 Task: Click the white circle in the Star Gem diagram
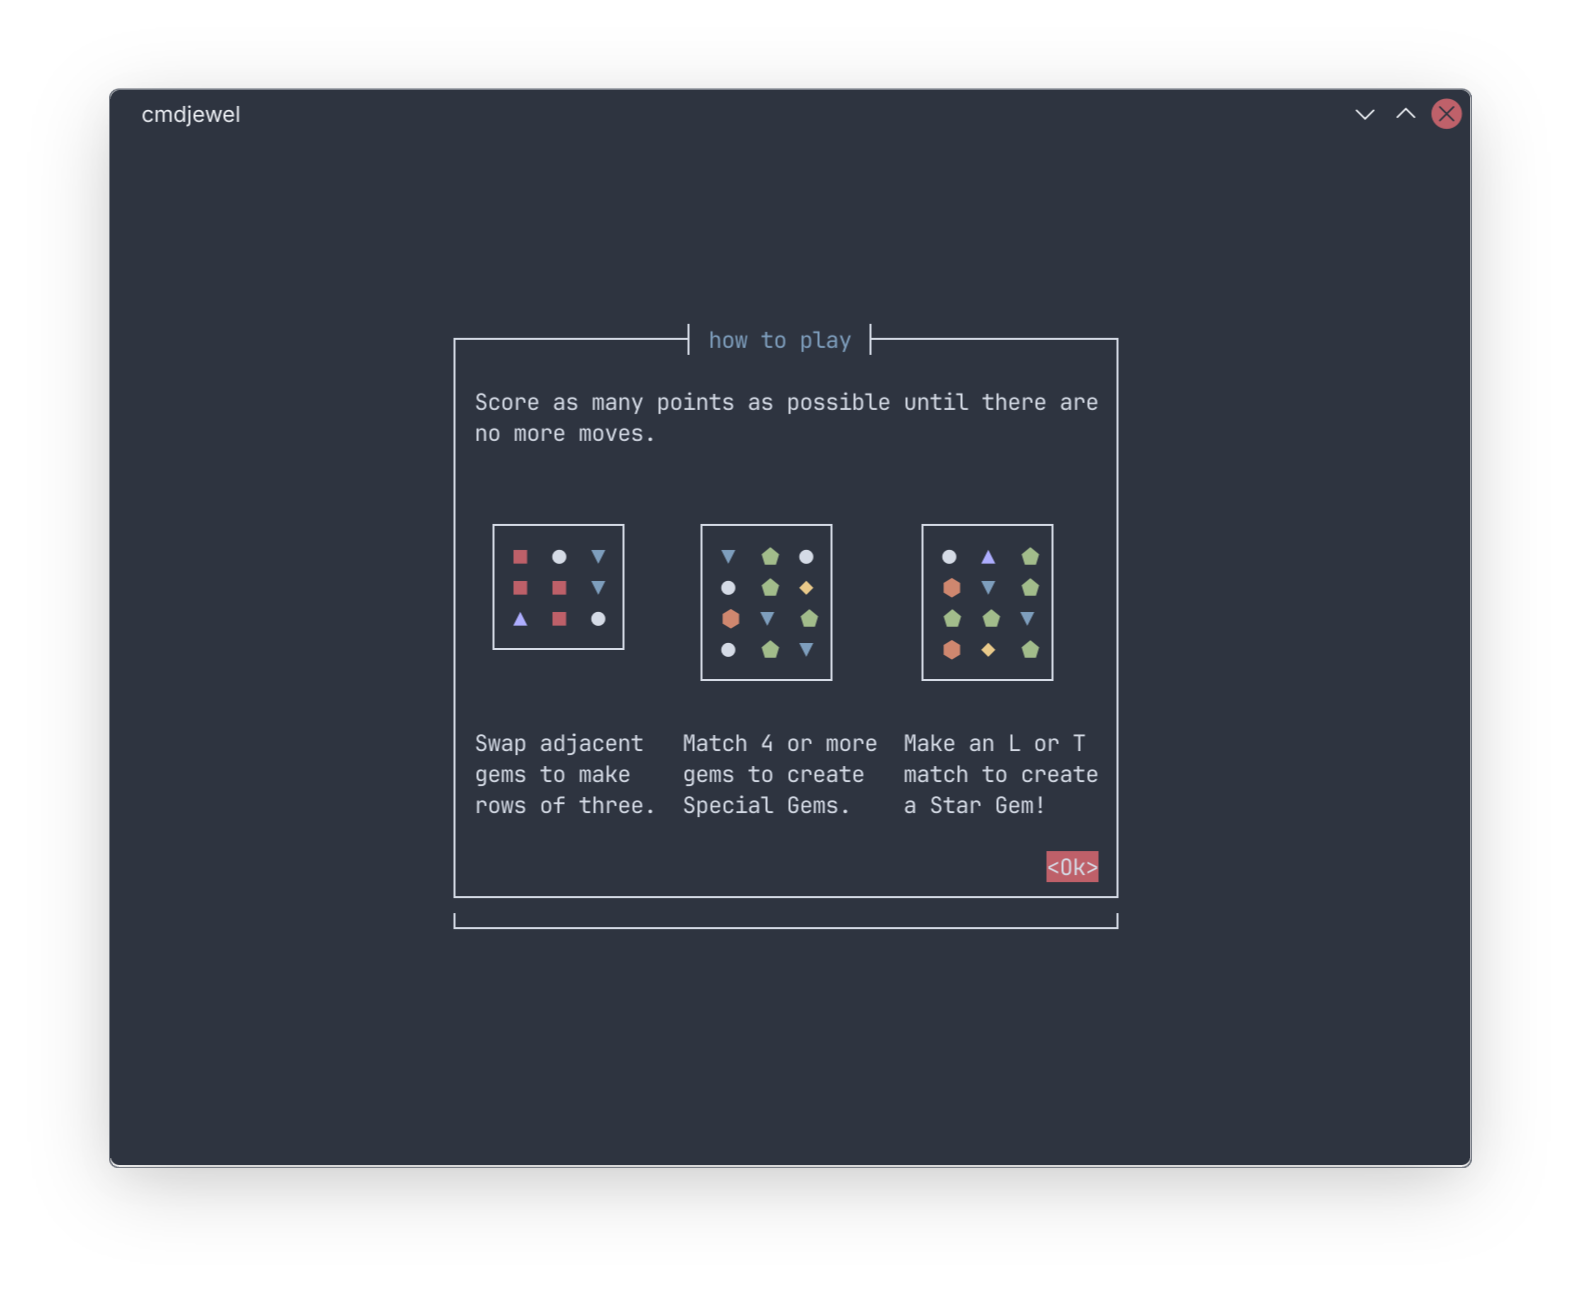click(x=949, y=557)
